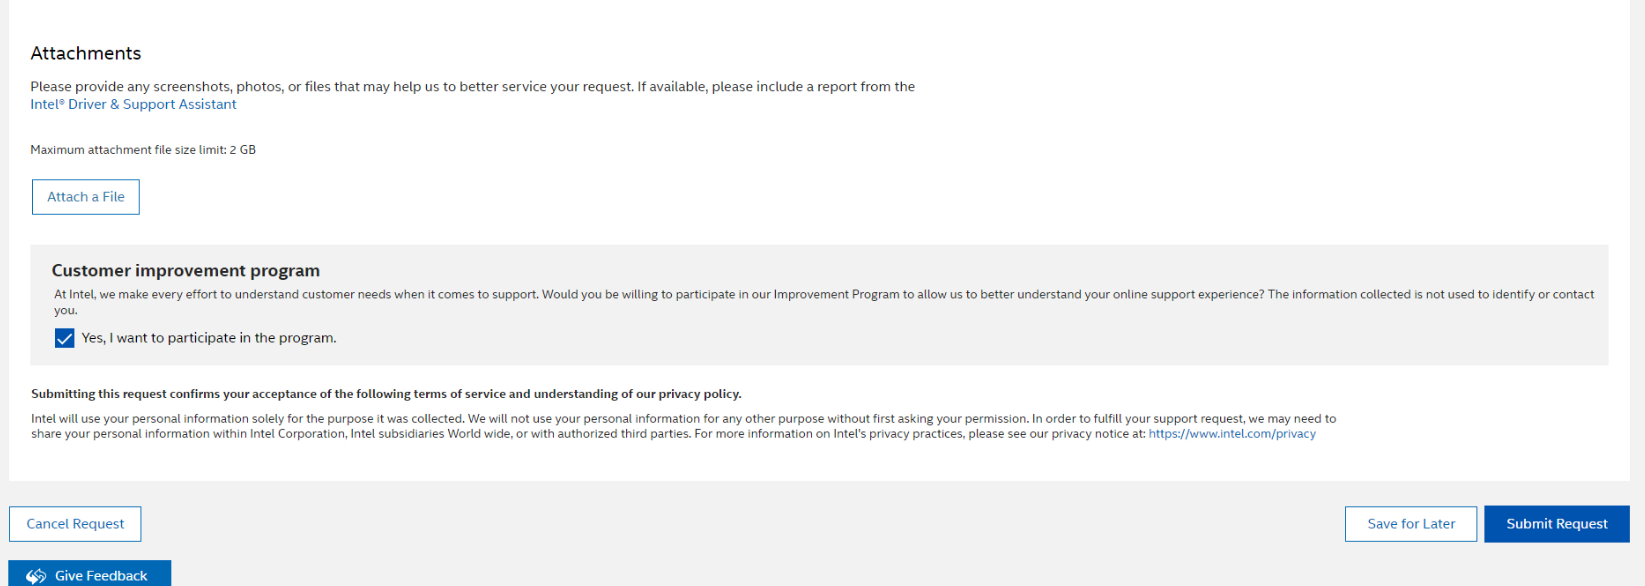The height and width of the screenshot is (586, 1645).
Task: Click the '2 GB' limit text
Action: (x=243, y=150)
